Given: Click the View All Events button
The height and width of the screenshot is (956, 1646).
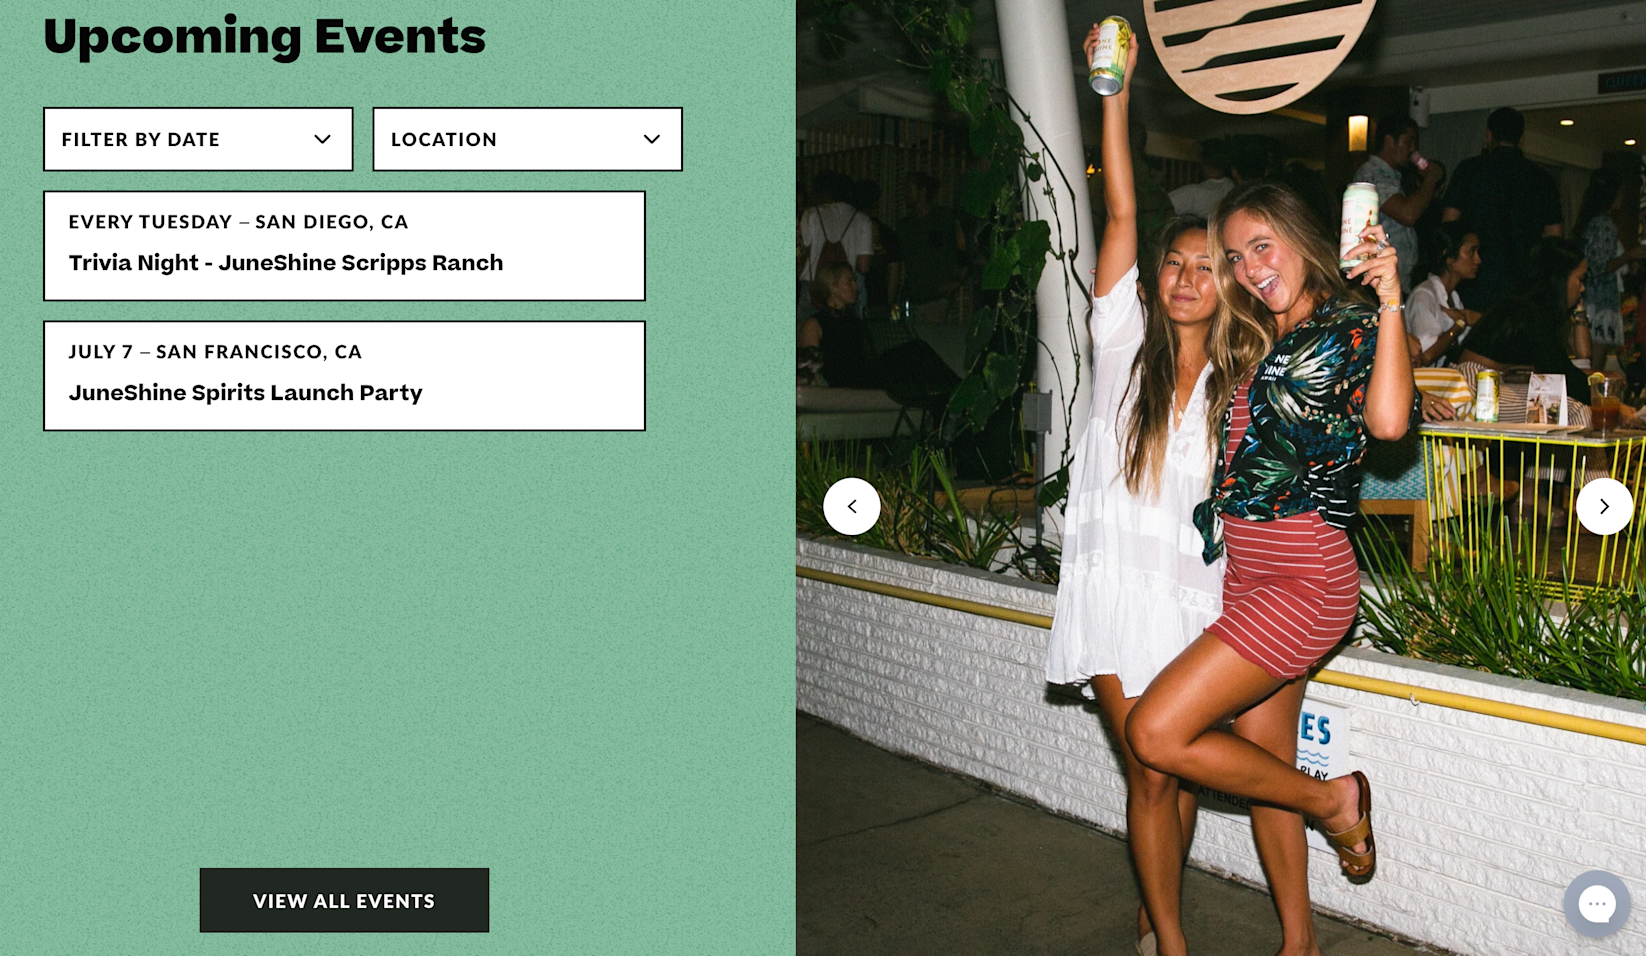Looking at the screenshot, I should point(344,900).
